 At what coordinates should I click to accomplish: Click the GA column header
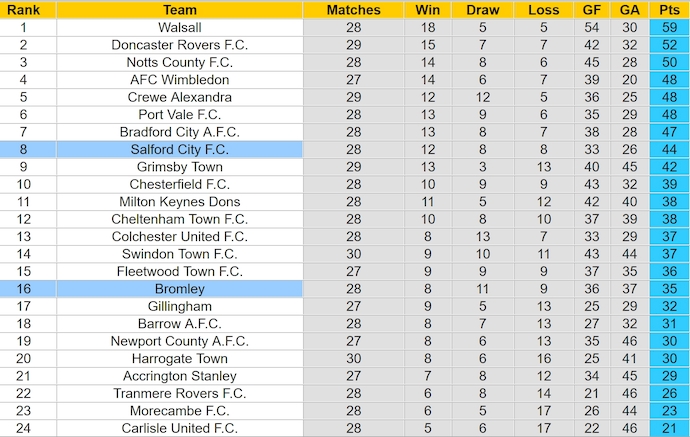(629, 10)
